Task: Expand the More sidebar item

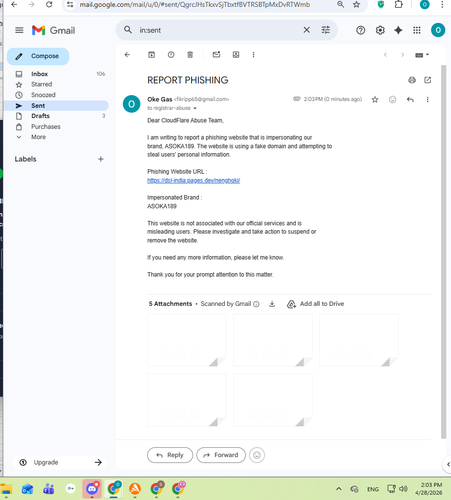Action: click(38, 137)
